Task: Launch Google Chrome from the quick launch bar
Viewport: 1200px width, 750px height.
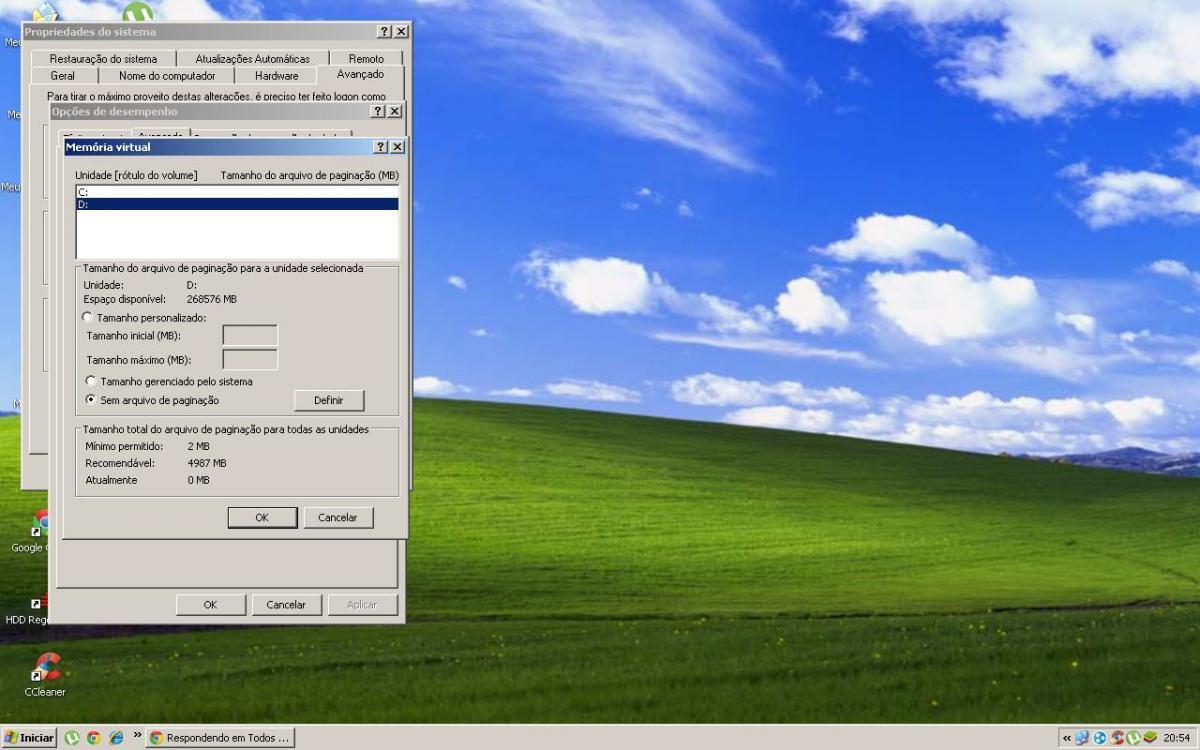Action: click(x=94, y=738)
